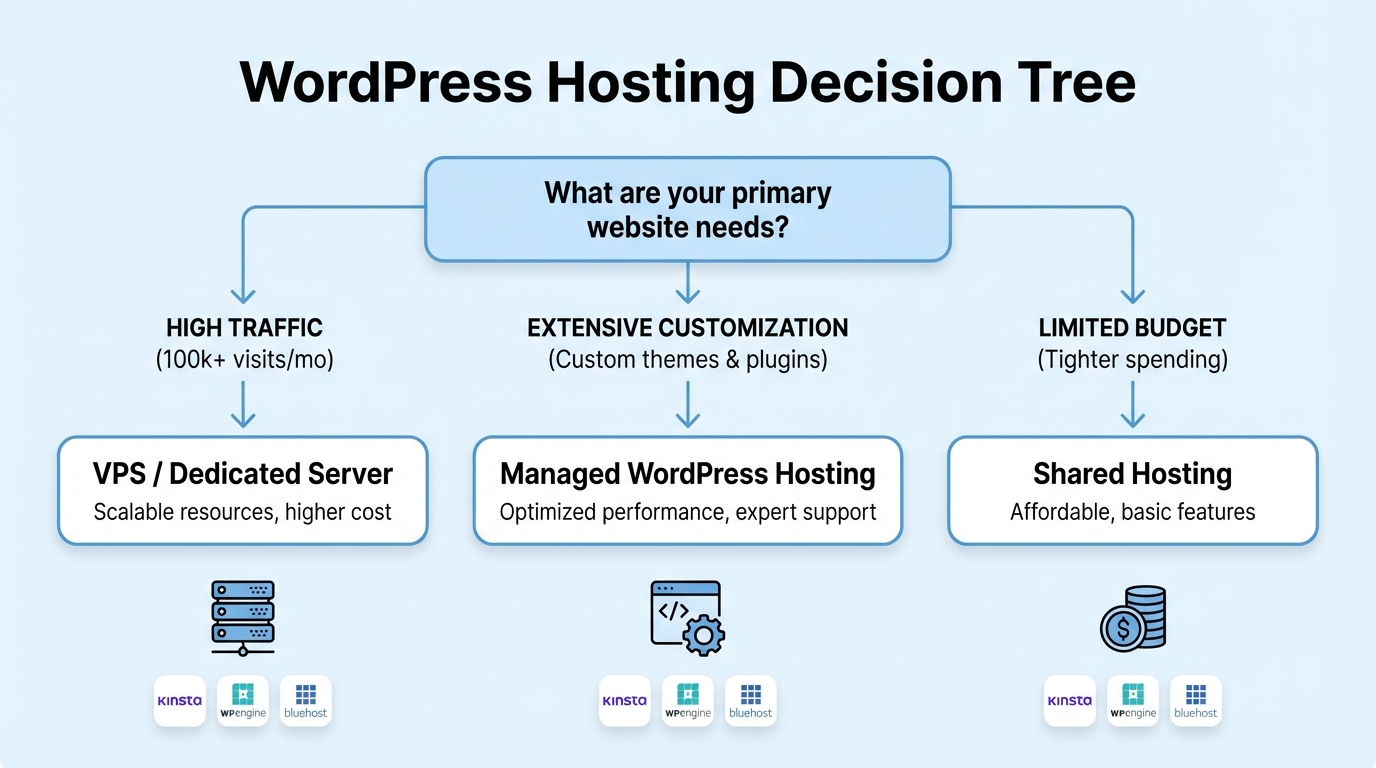The height and width of the screenshot is (768, 1376).
Task: Click the WP Engine icon under Shared Hosting
Action: pyautogui.click(x=1133, y=701)
